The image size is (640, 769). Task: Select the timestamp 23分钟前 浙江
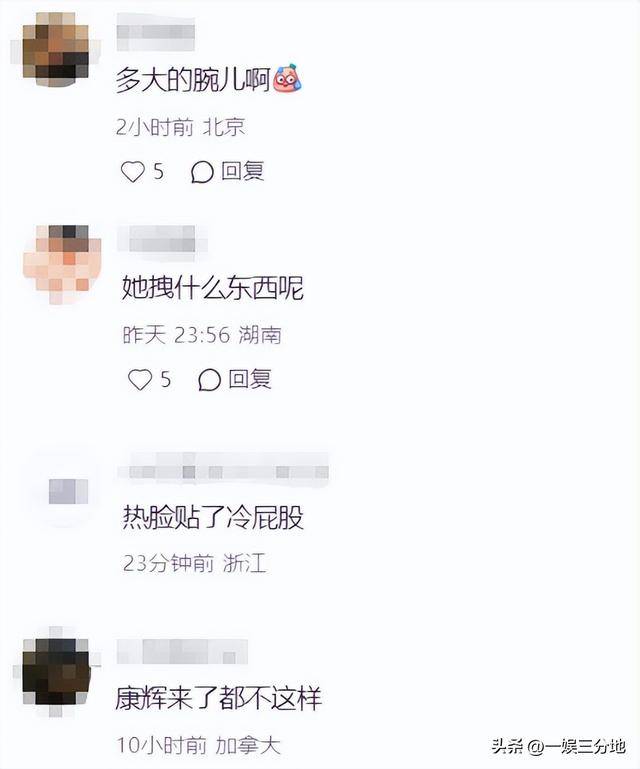[195, 563]
